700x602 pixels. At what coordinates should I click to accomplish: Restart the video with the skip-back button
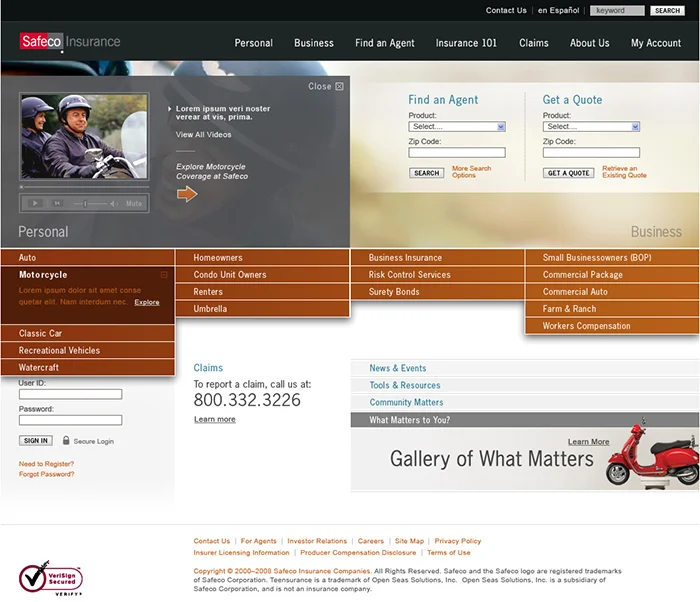pos(57,203)
